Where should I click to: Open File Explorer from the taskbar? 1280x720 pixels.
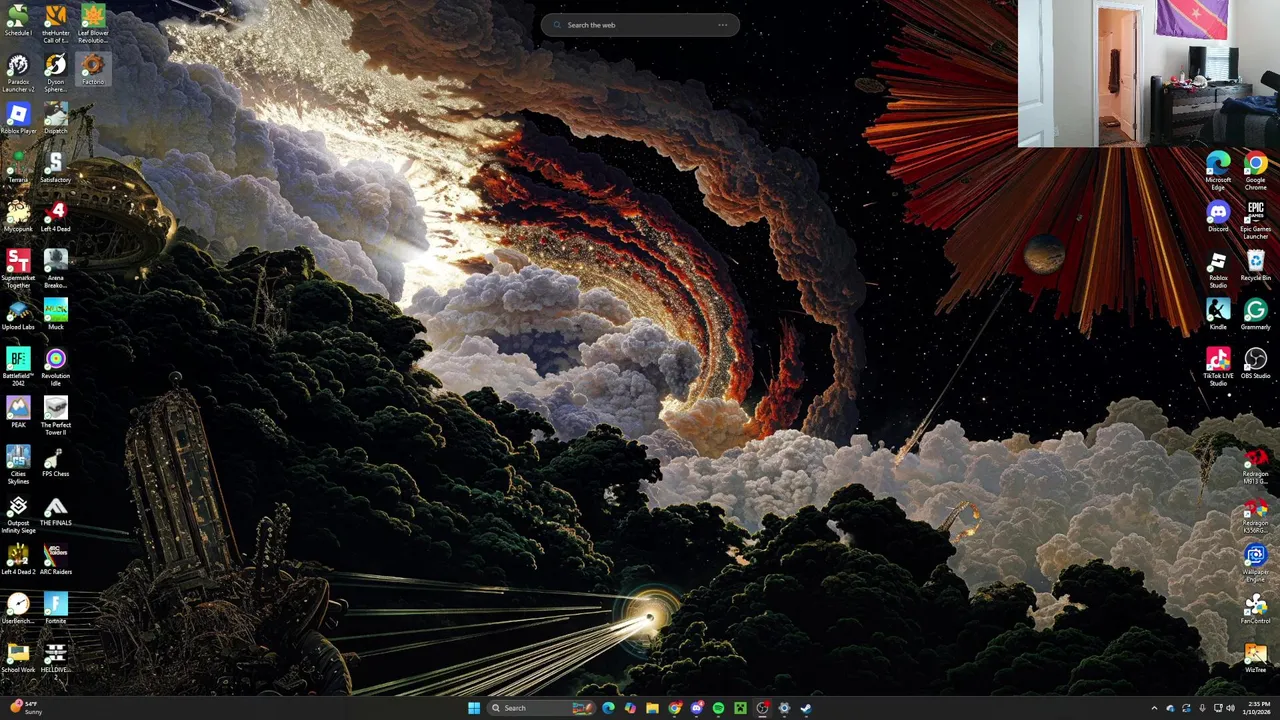tap(652, 708)
